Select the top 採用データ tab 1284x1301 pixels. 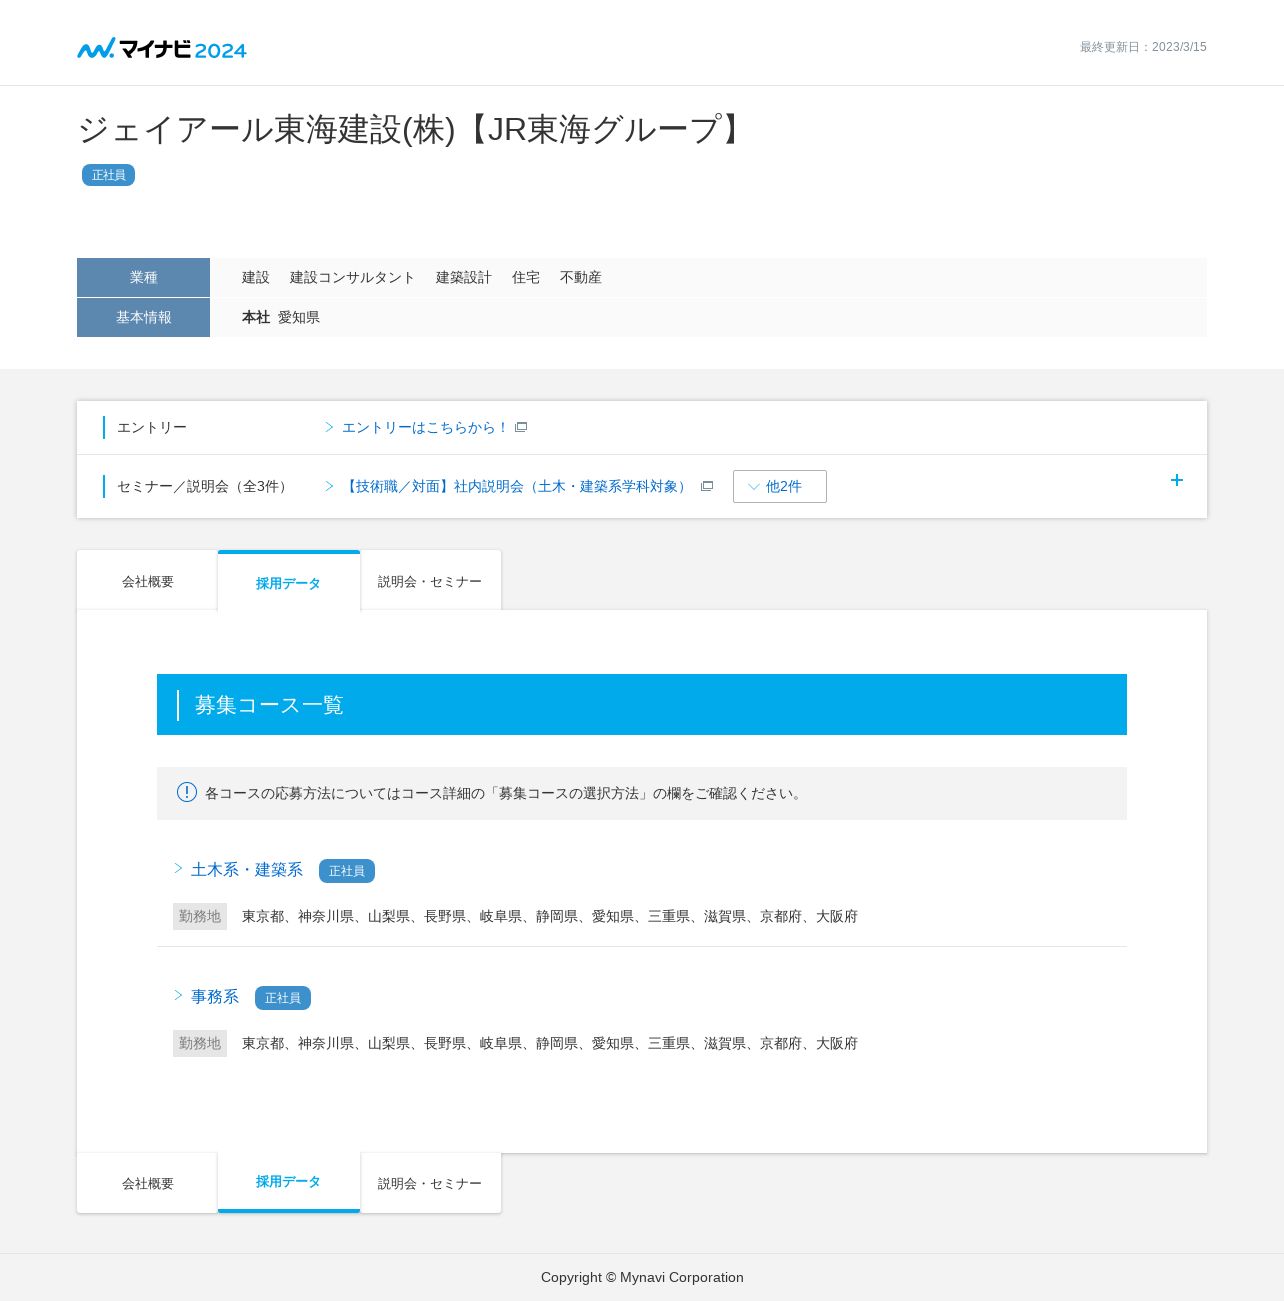tap(289, 582)
